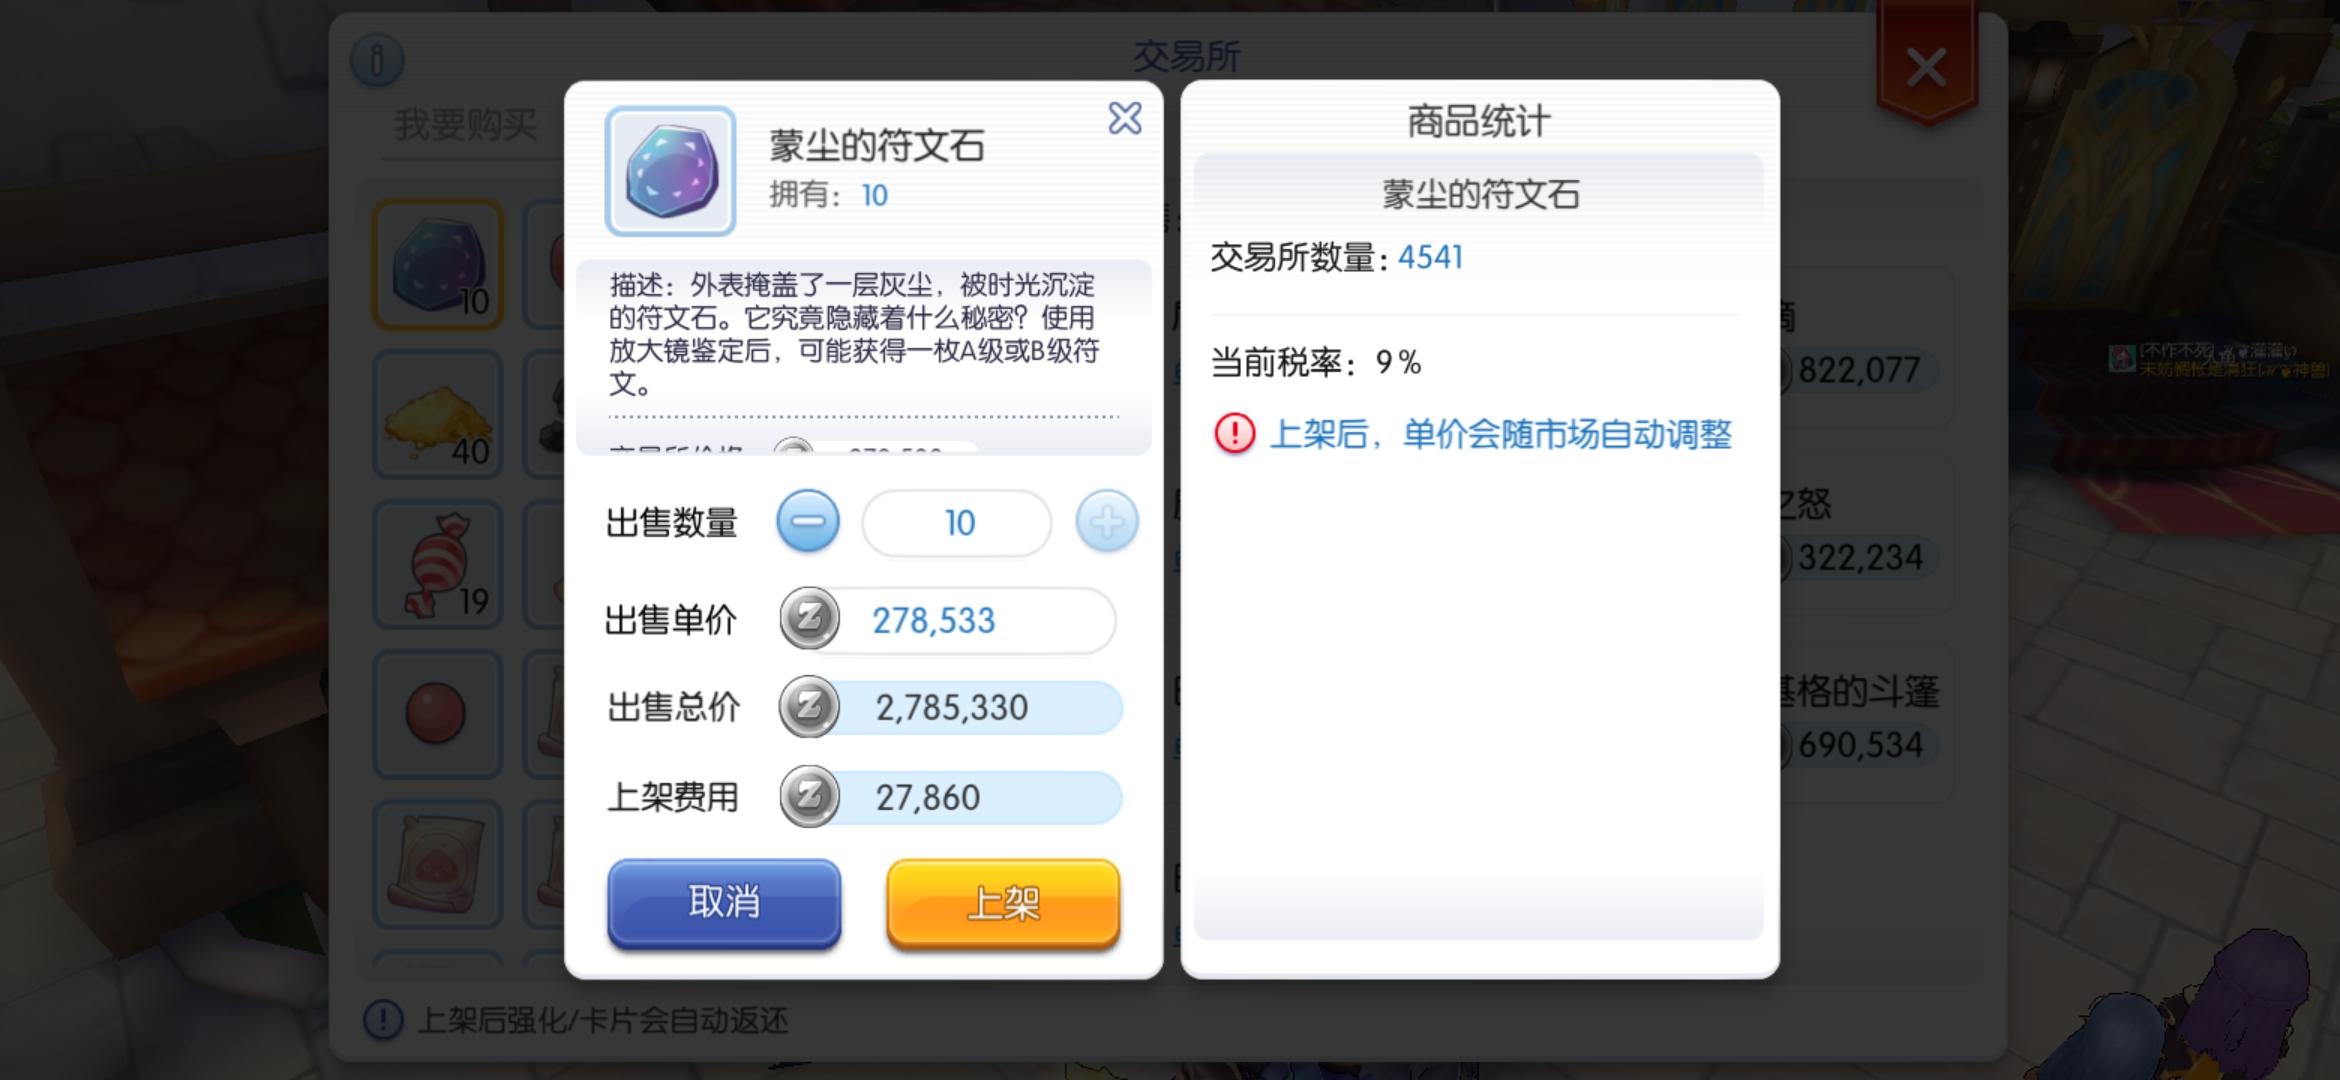Image resolution: width=2340 pixels, height=1080 pixels.
Task: Select the red ball inventory item
Action: pos(438,714)
